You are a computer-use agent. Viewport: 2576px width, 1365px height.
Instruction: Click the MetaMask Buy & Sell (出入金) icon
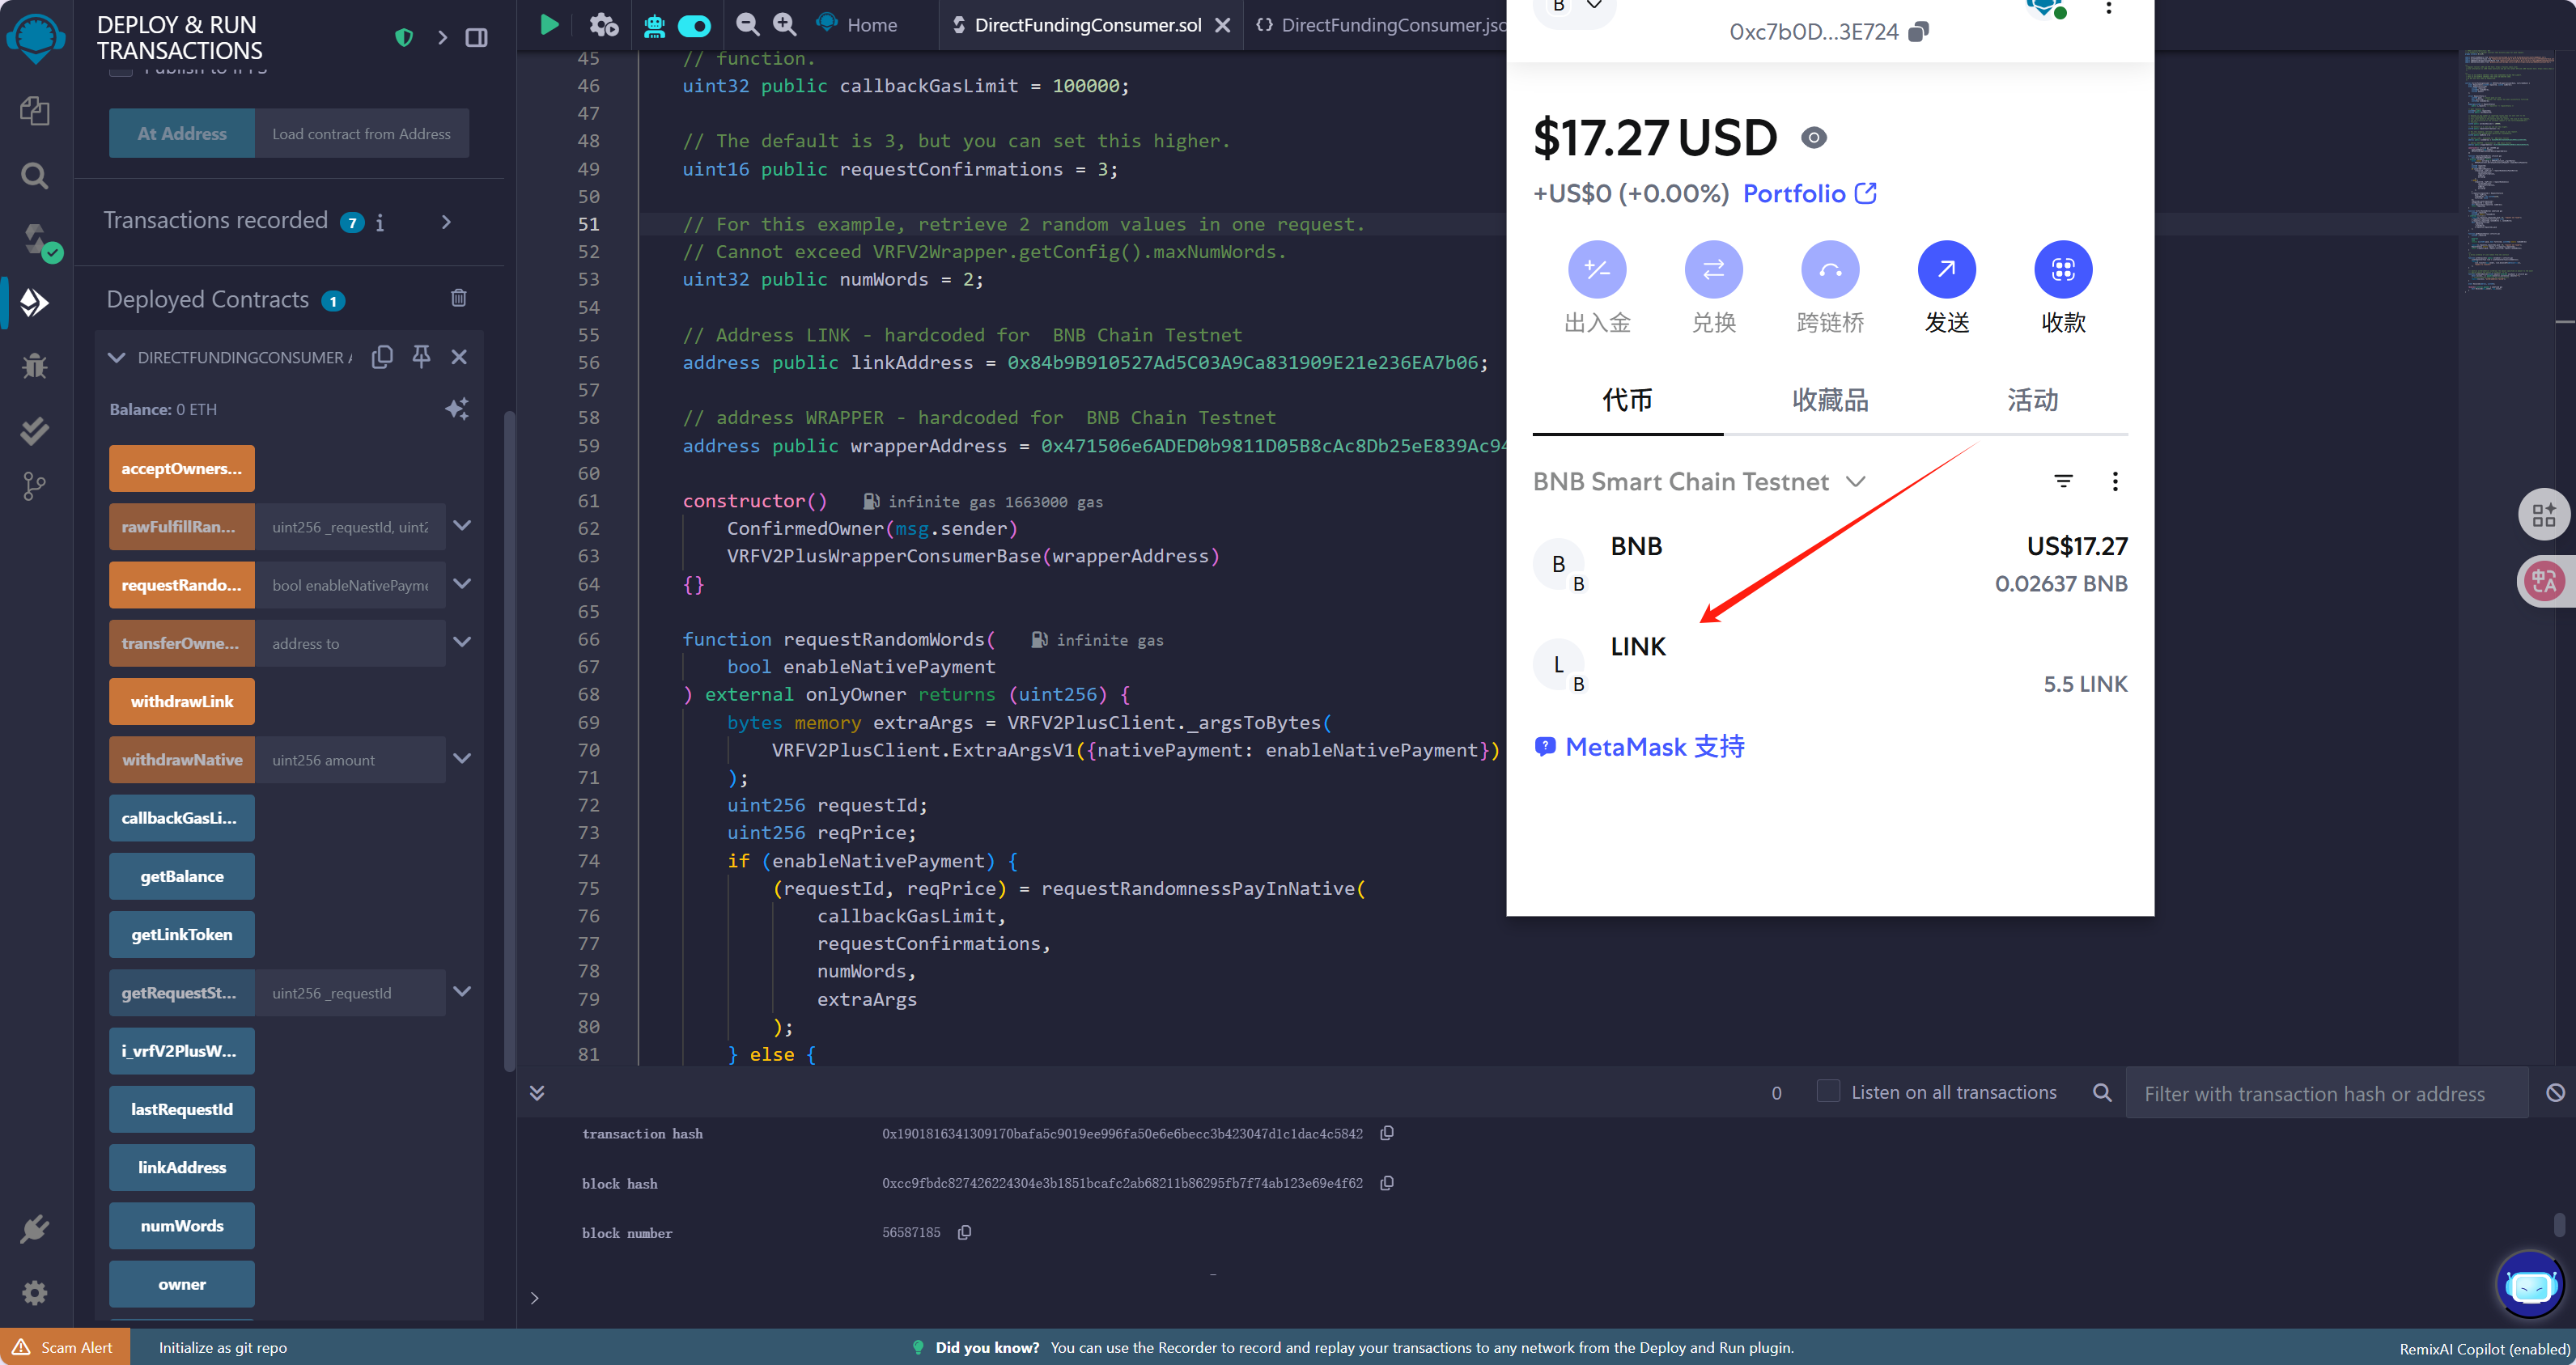click(1597, 269)
